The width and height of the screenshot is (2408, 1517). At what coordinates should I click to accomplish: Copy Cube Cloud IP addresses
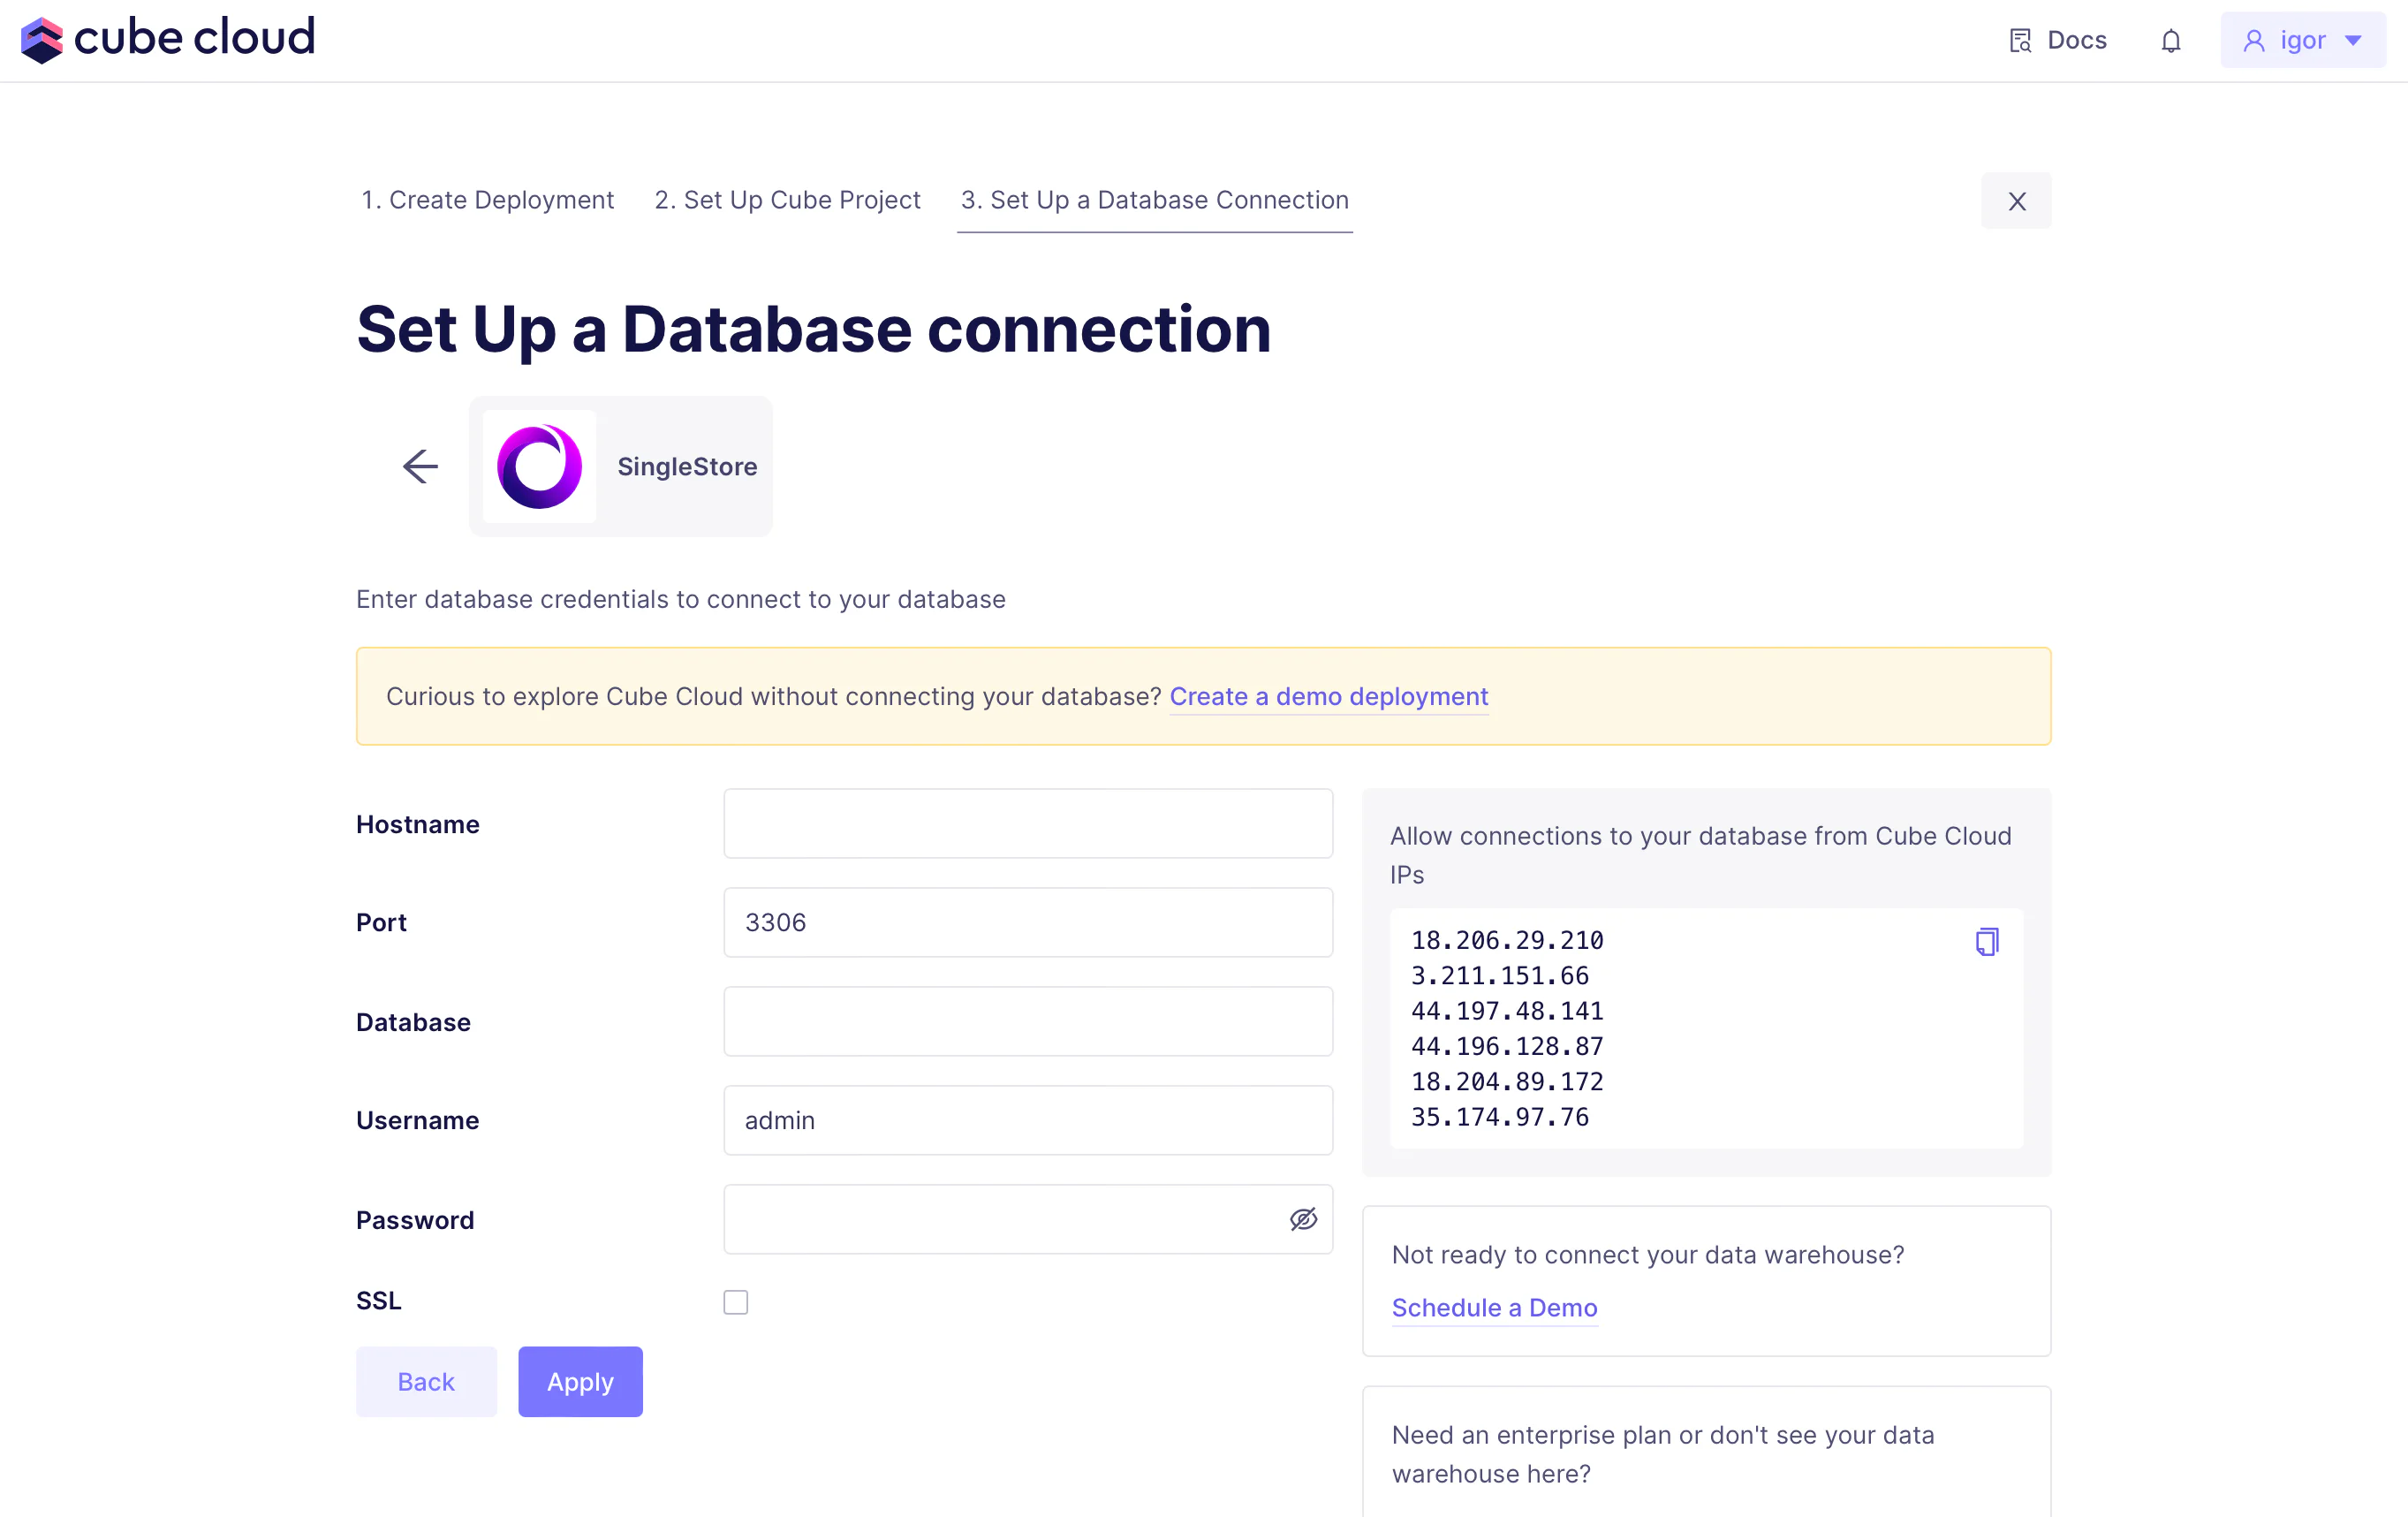[x=1986, y=942]
